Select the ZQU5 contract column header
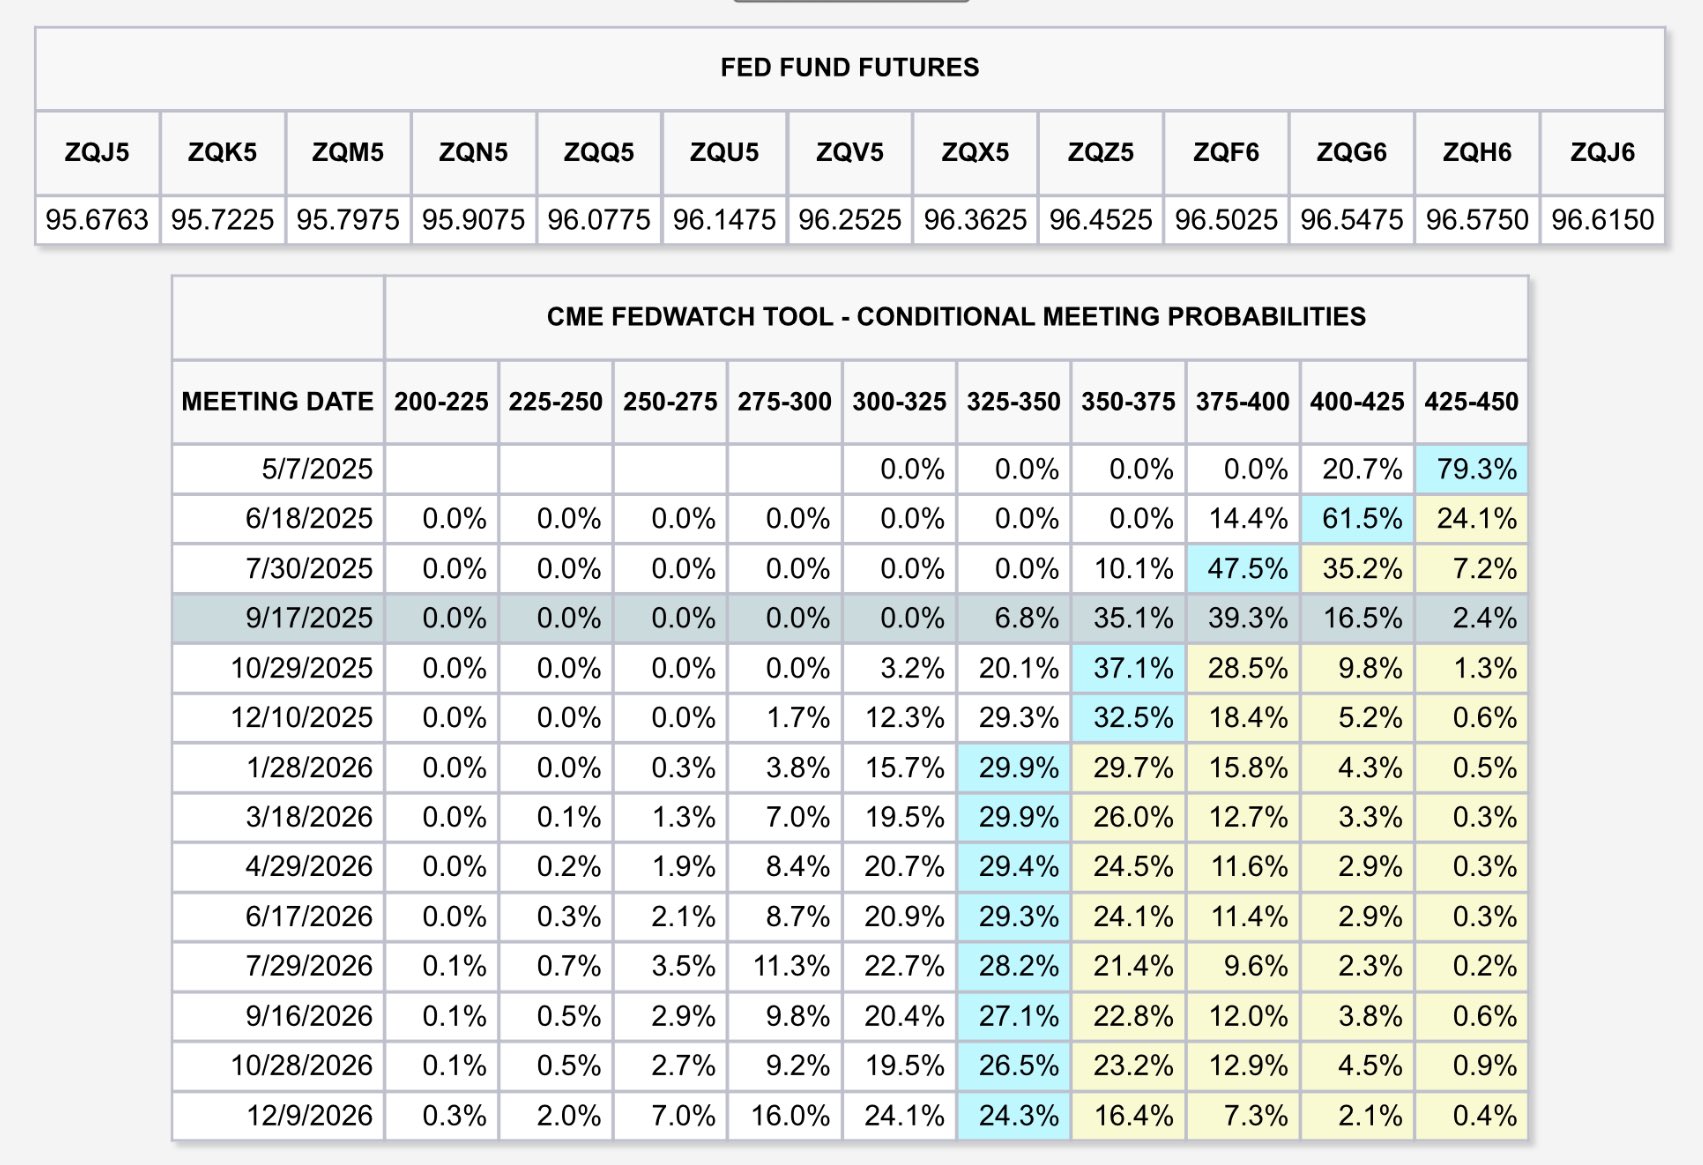The image size is (1703, 1165). [x=724, y=152]
